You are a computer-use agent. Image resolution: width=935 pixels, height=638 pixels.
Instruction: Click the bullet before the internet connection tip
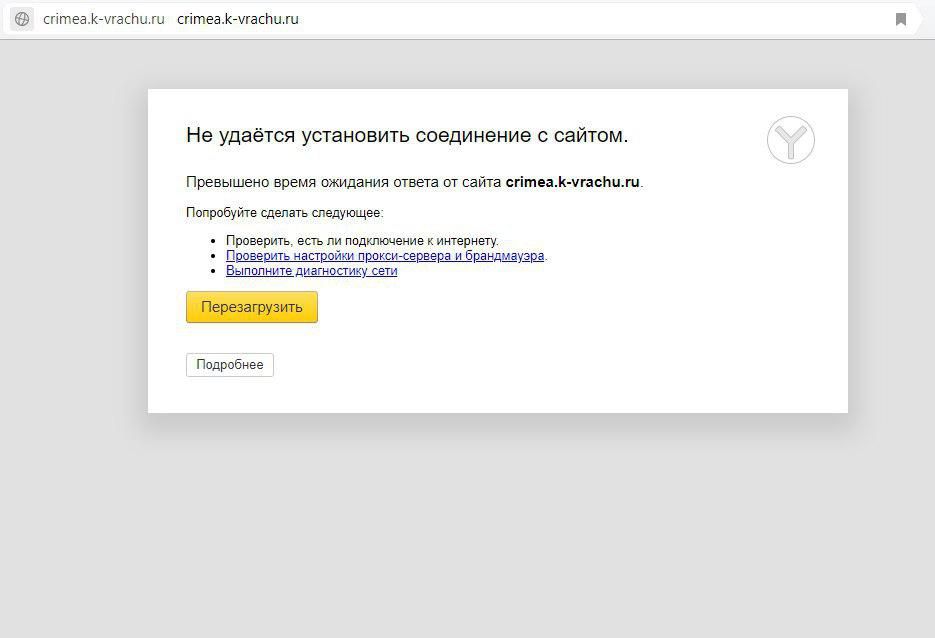(x=214, y=241)
